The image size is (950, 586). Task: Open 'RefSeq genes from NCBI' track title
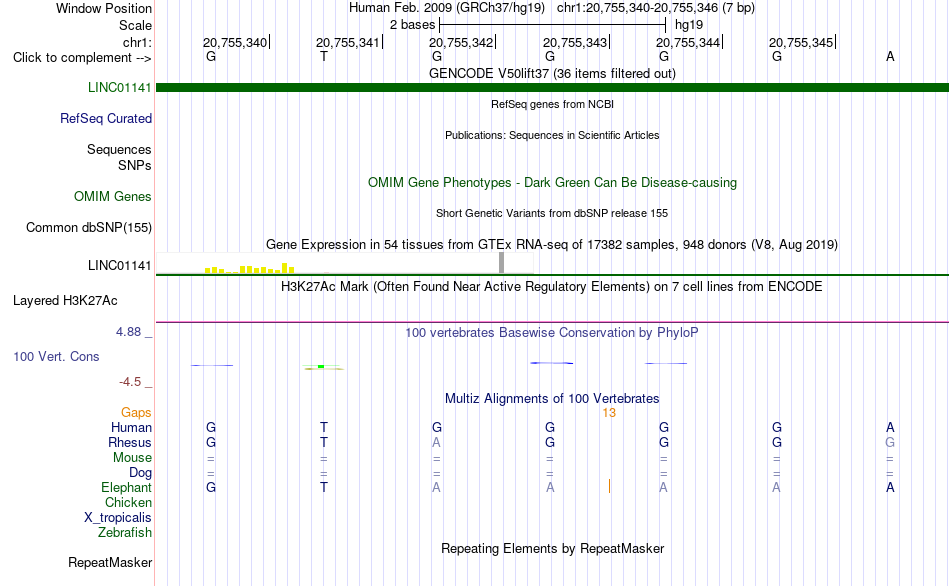coord(552,104)
